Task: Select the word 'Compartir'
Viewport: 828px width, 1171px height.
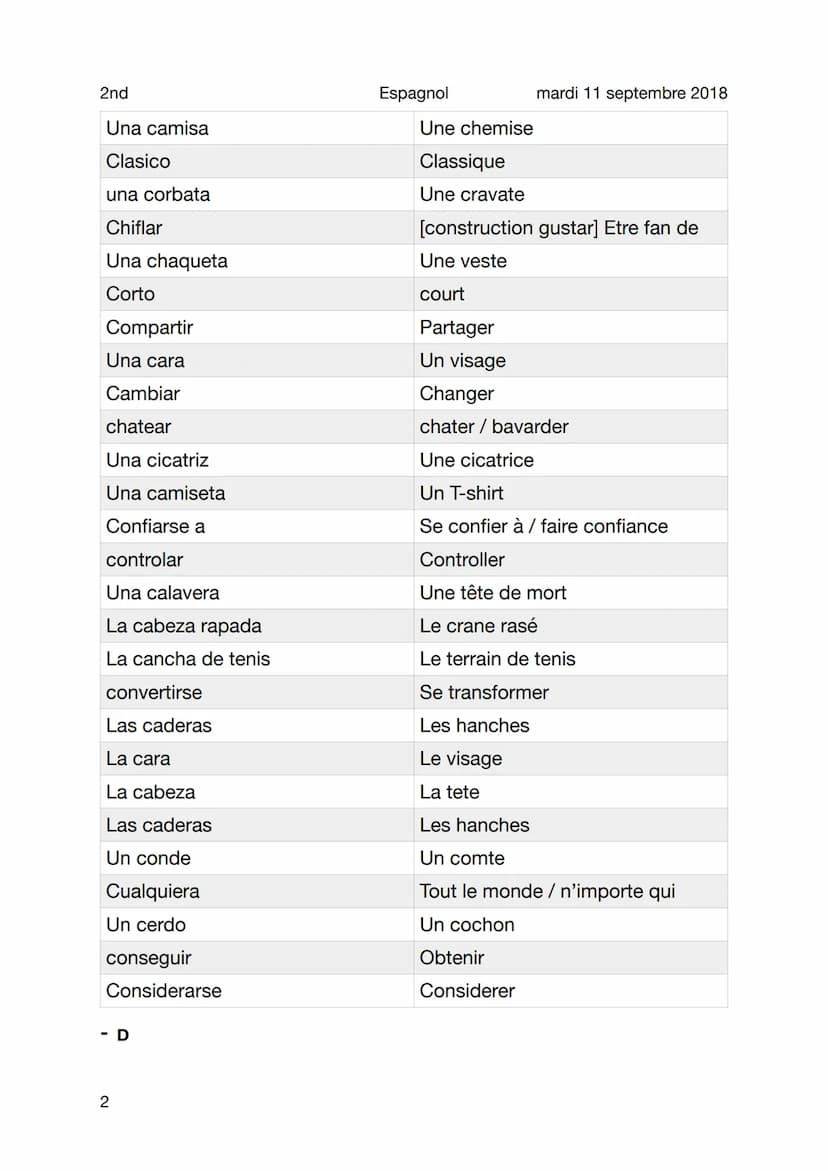Action: (x=149, y=327)
